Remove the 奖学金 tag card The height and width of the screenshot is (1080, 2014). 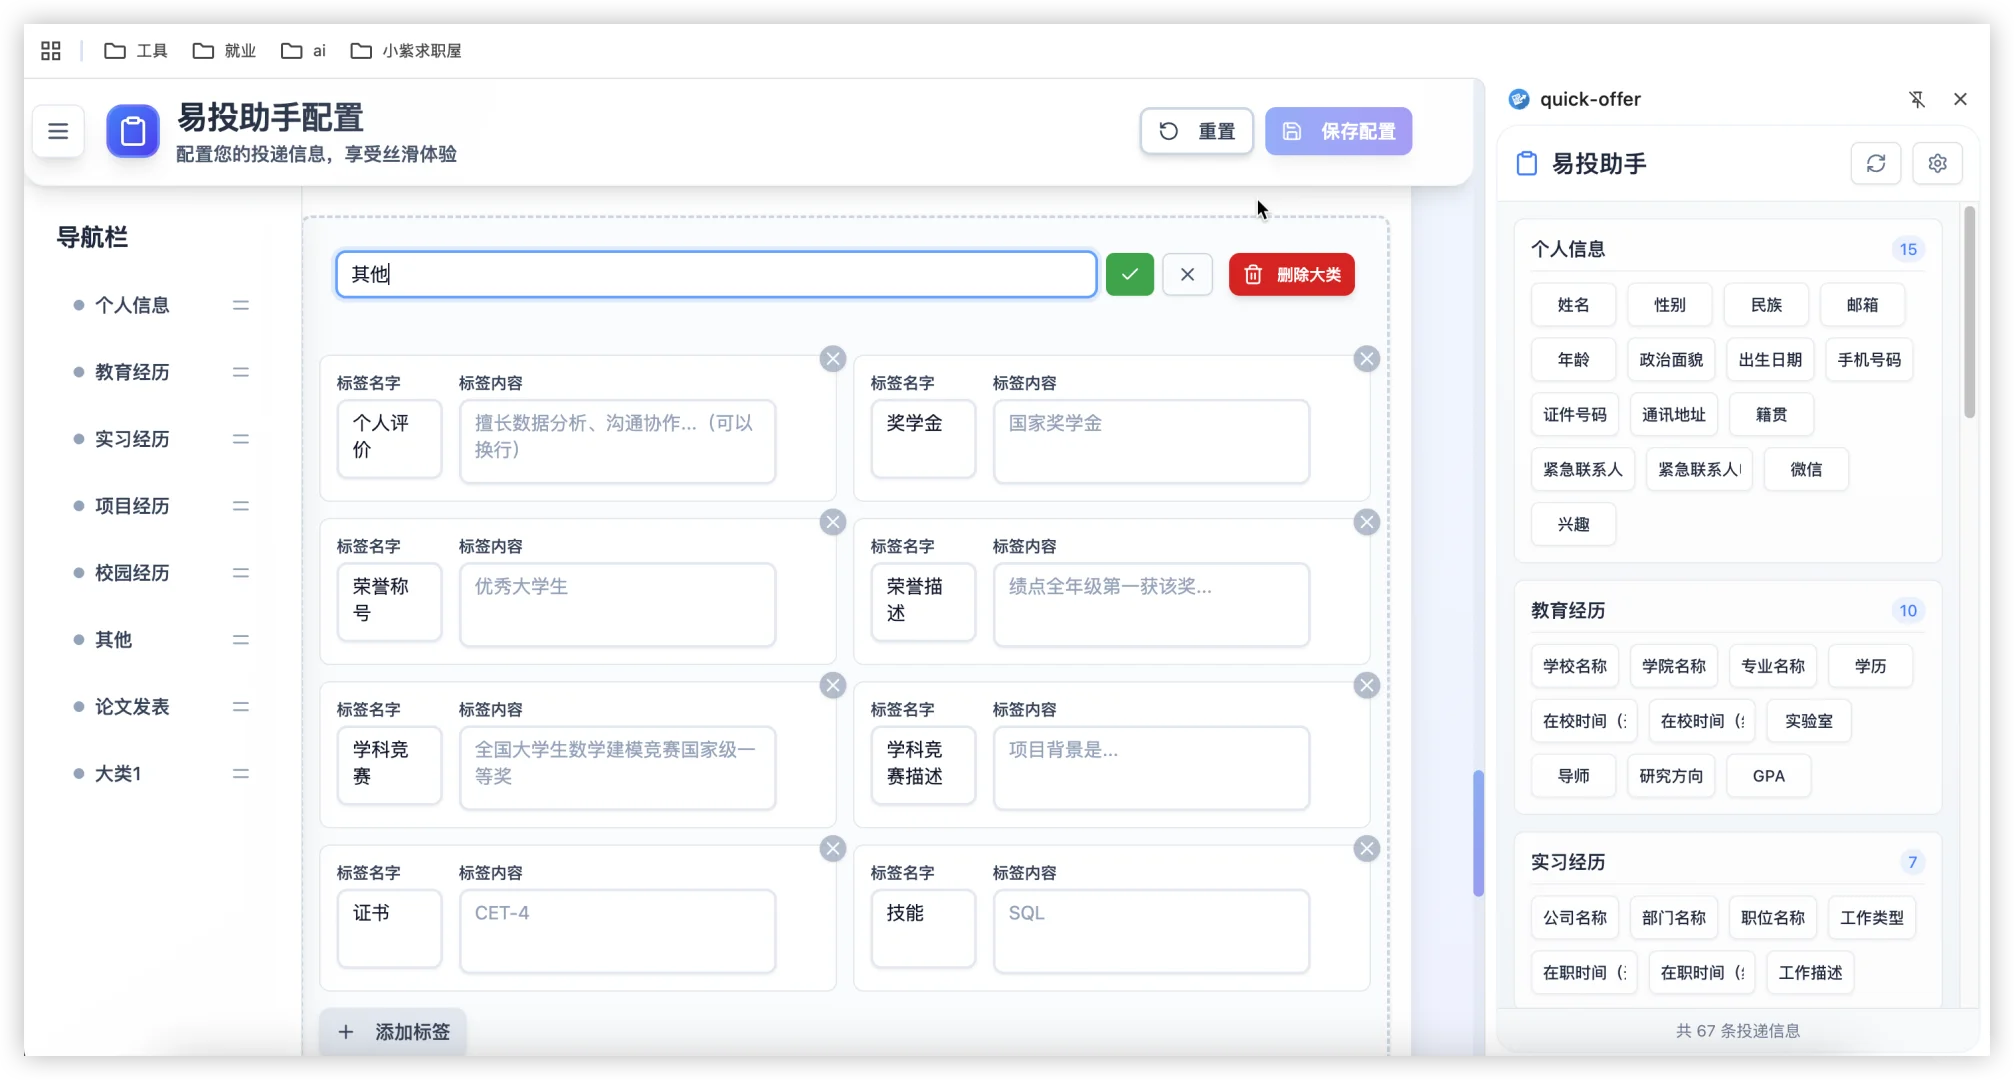coord(1367,359)
